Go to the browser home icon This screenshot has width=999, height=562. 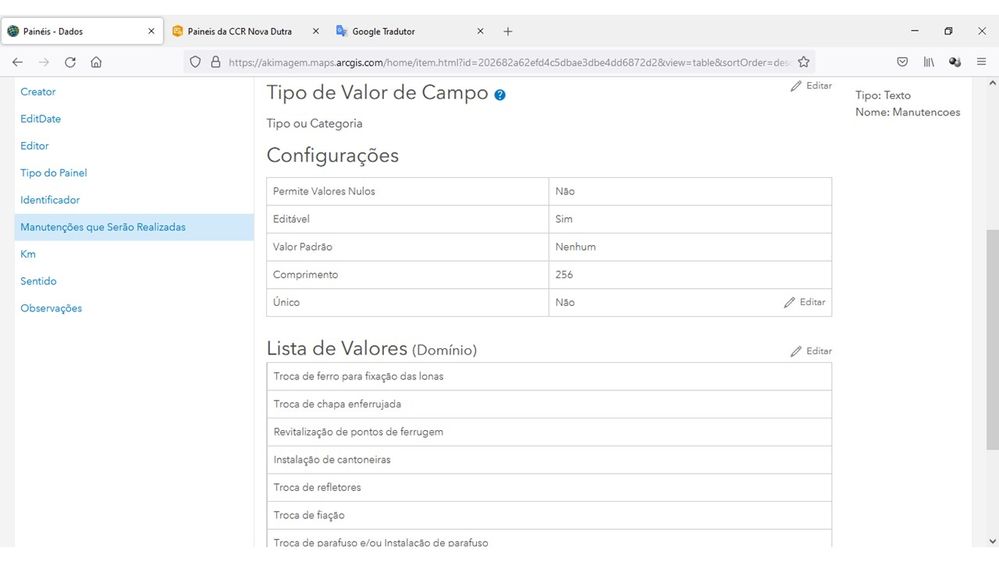(96, 62)
